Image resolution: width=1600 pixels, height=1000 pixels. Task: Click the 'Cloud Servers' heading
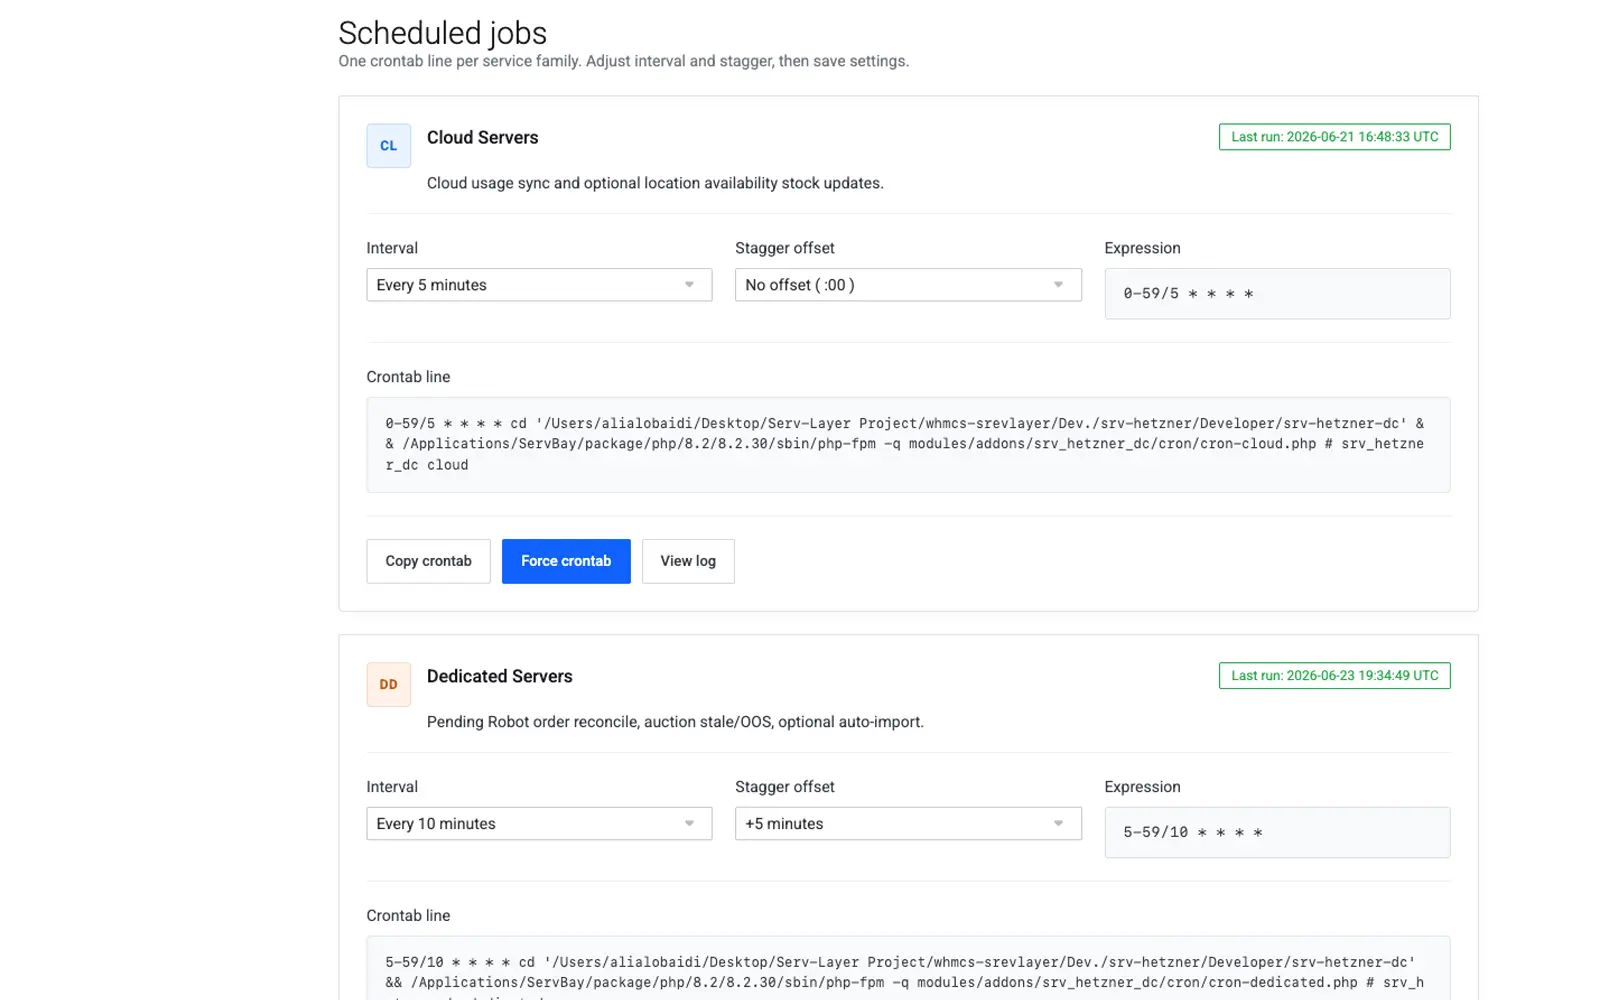tap(483, 138)
